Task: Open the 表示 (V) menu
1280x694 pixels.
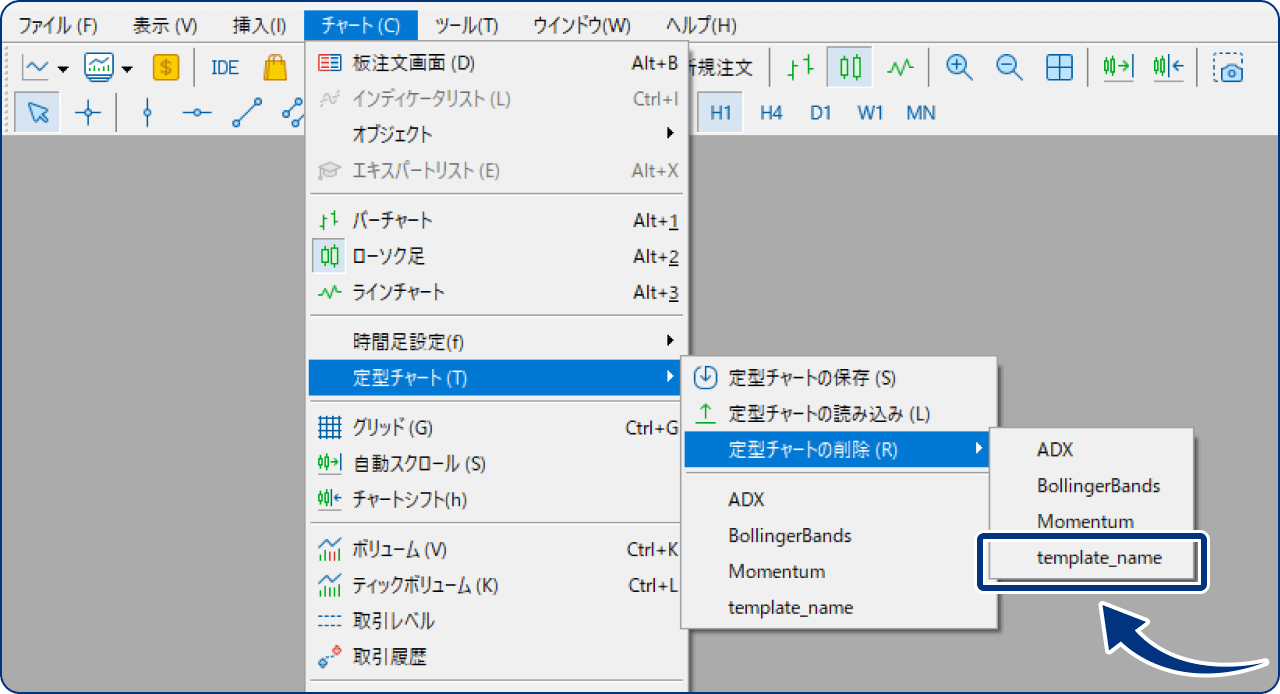Action: coord(165,25)
